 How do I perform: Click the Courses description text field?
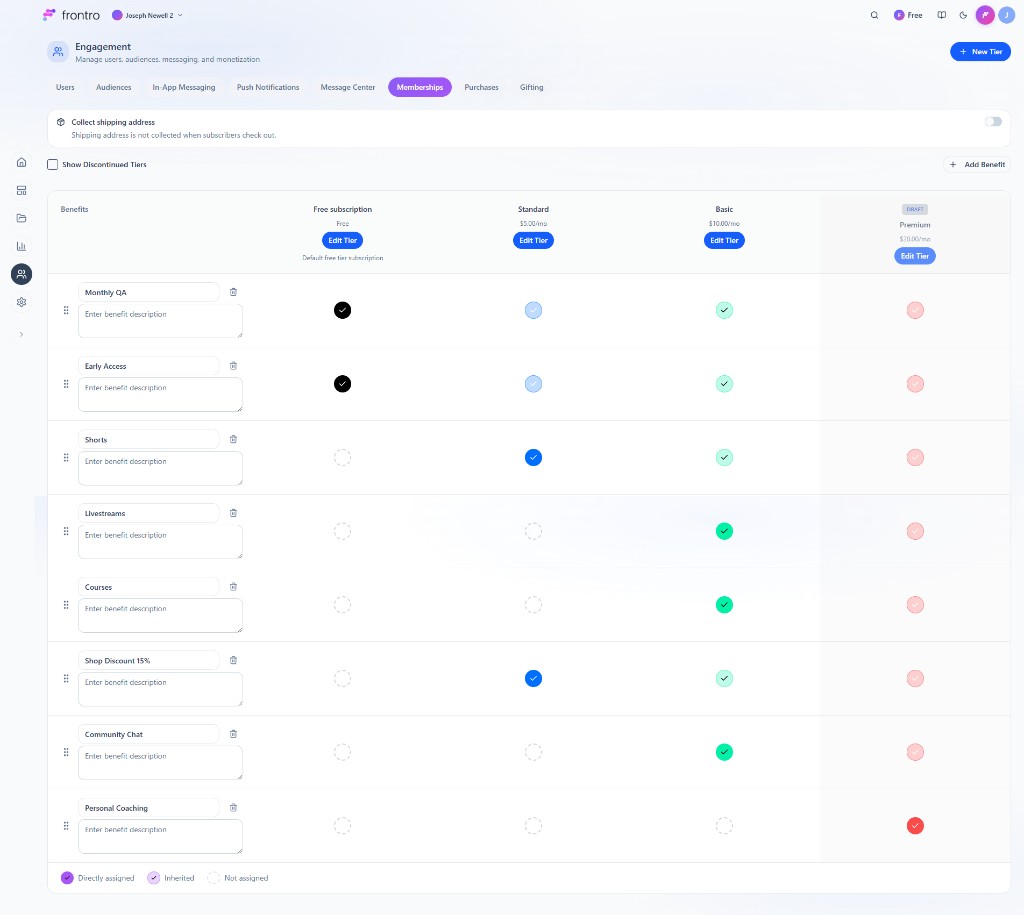[160, 615]
